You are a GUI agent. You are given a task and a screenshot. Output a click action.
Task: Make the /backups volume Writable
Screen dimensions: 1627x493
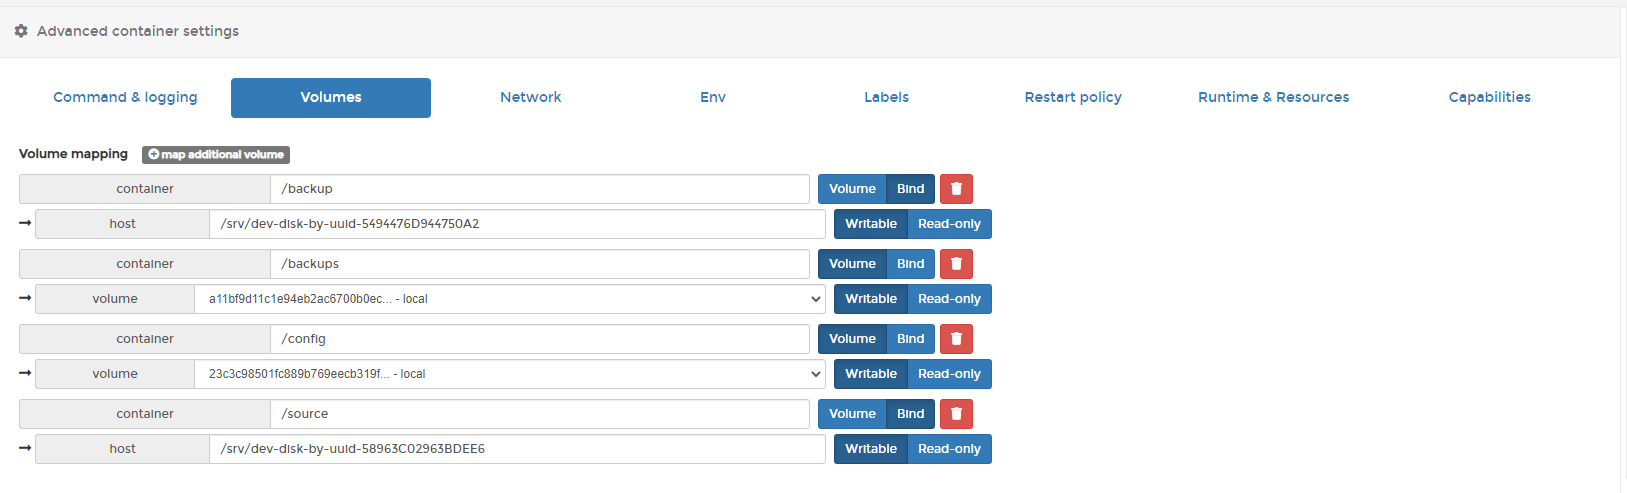(x=871, y=299)
